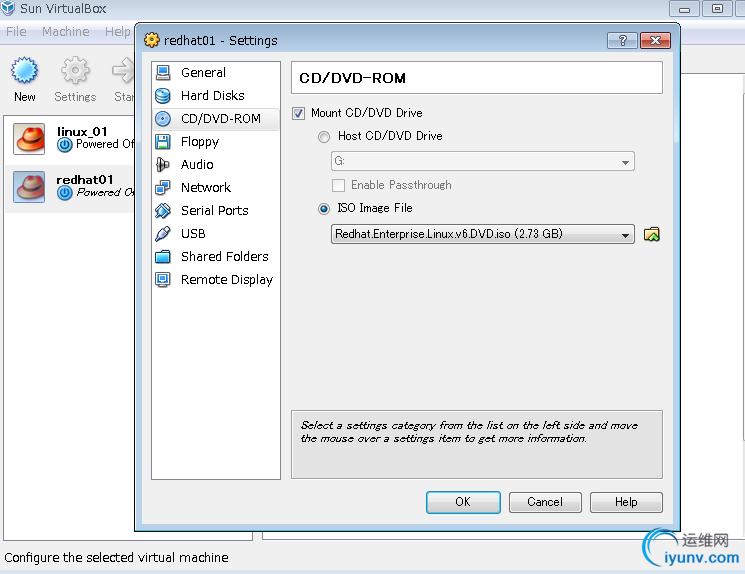Click the CD/DVD-ROM disc icon in sidebar

[x=163, y=119]
